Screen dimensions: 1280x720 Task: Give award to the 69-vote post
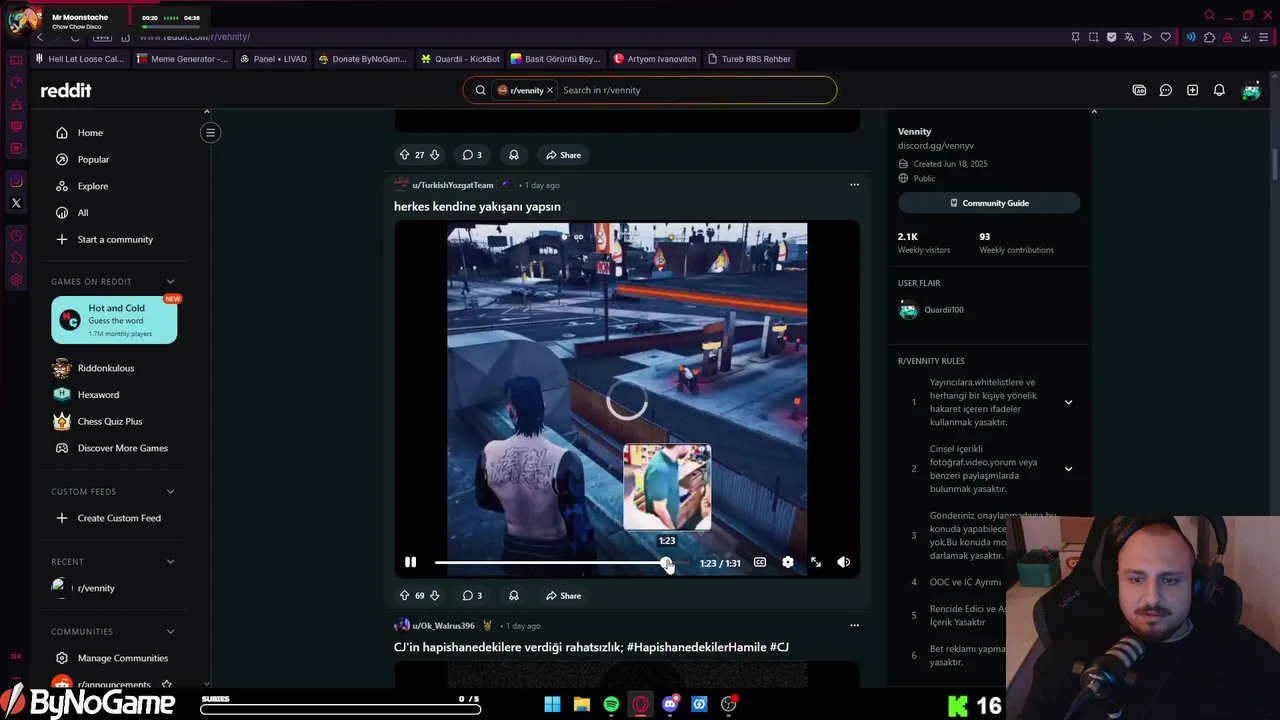514,595
